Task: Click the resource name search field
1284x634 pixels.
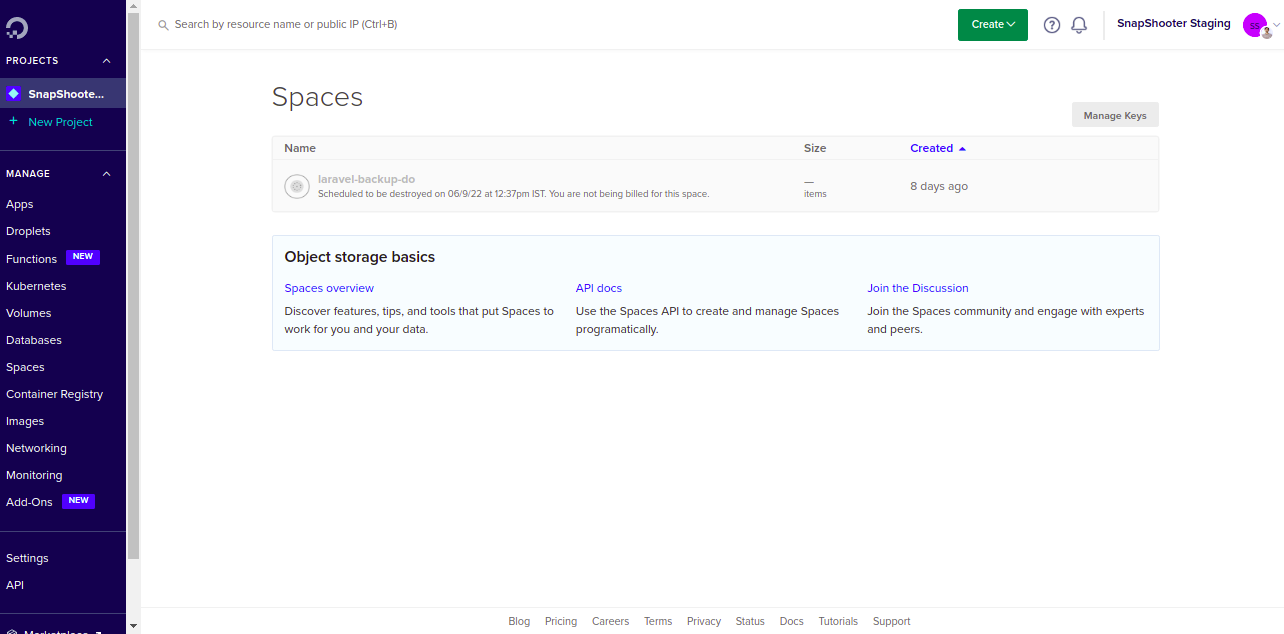Action: click(400, 24)
